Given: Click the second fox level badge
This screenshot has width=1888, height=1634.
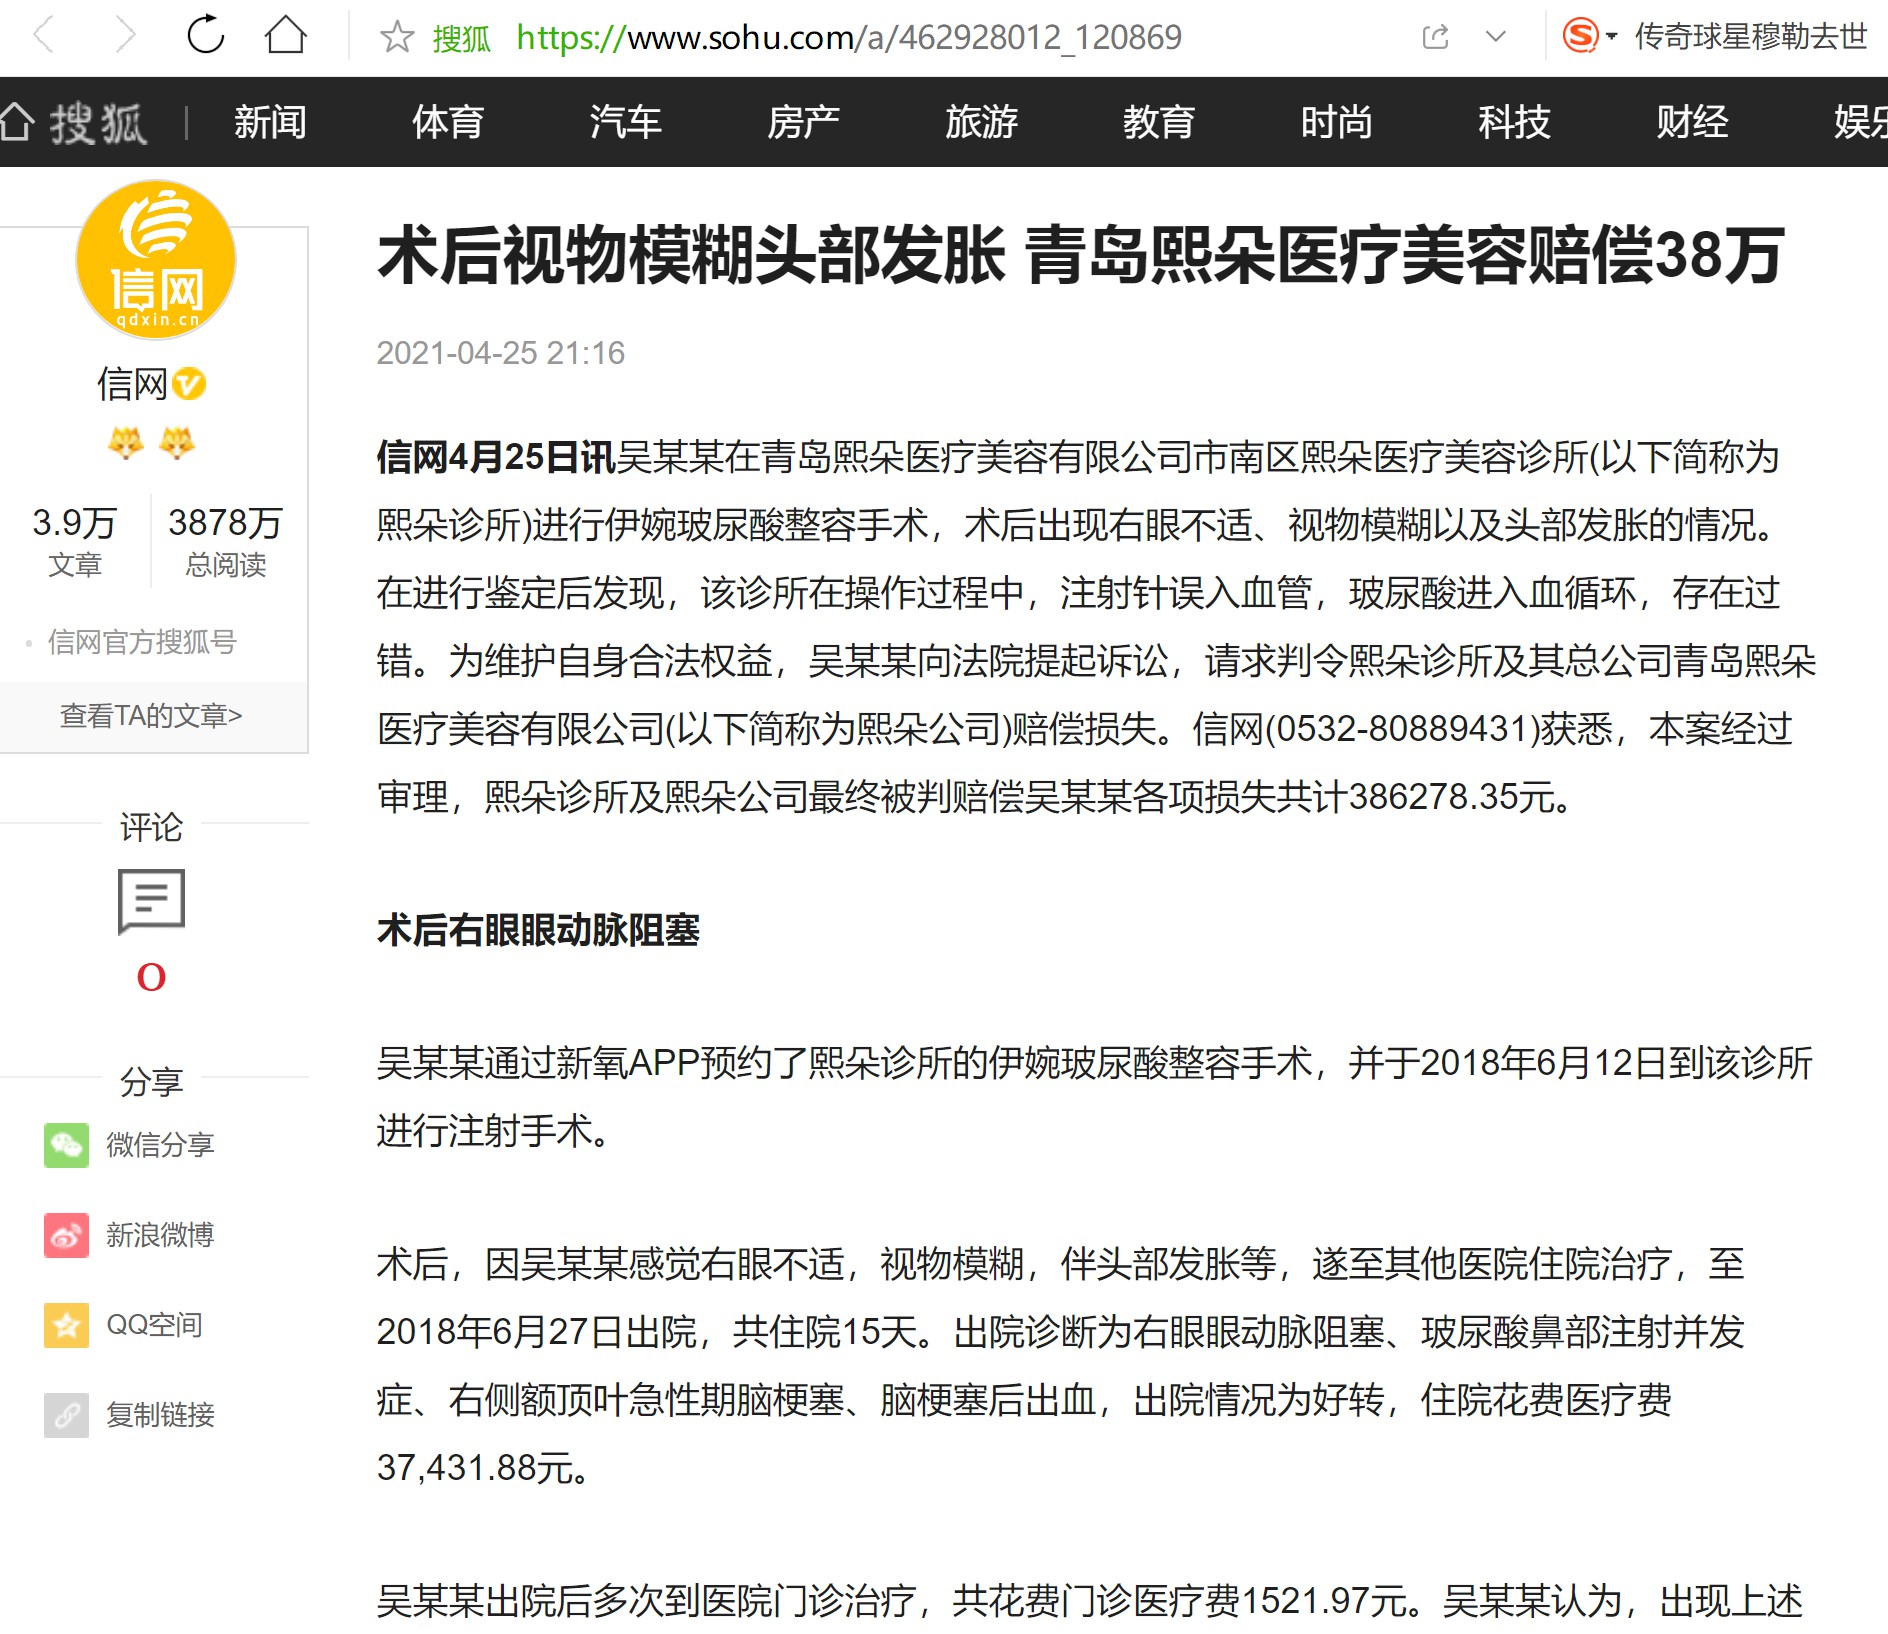Looking at the screenshot, I should (177, 442).
